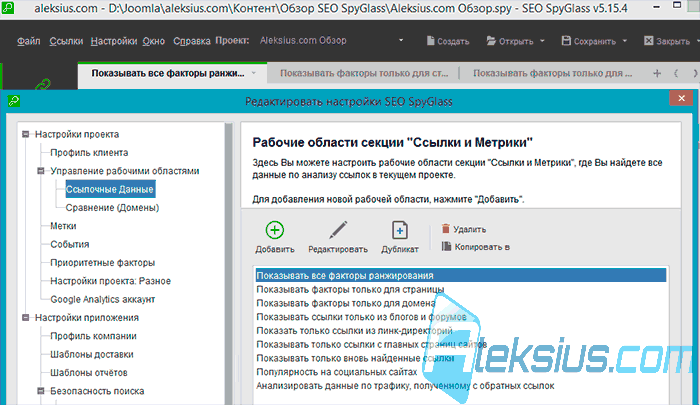This screenshot has width=700, height=405.
Task: Open the Файл menu
Action: point(29,41)
